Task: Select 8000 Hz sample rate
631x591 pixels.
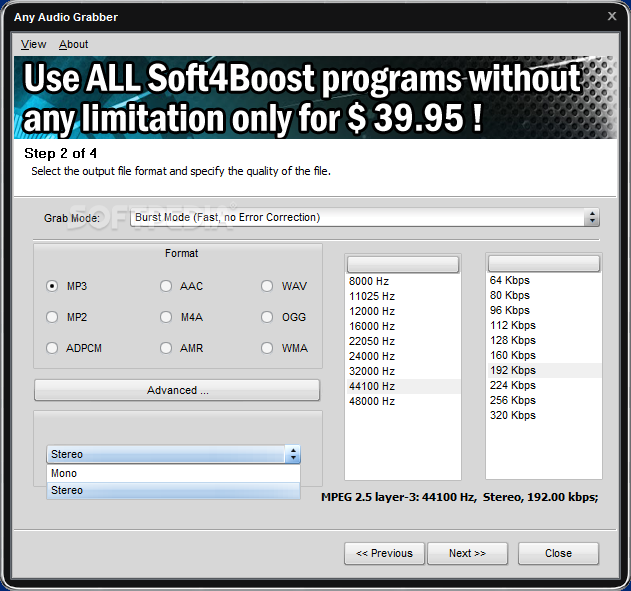Action: coord(403,281)
